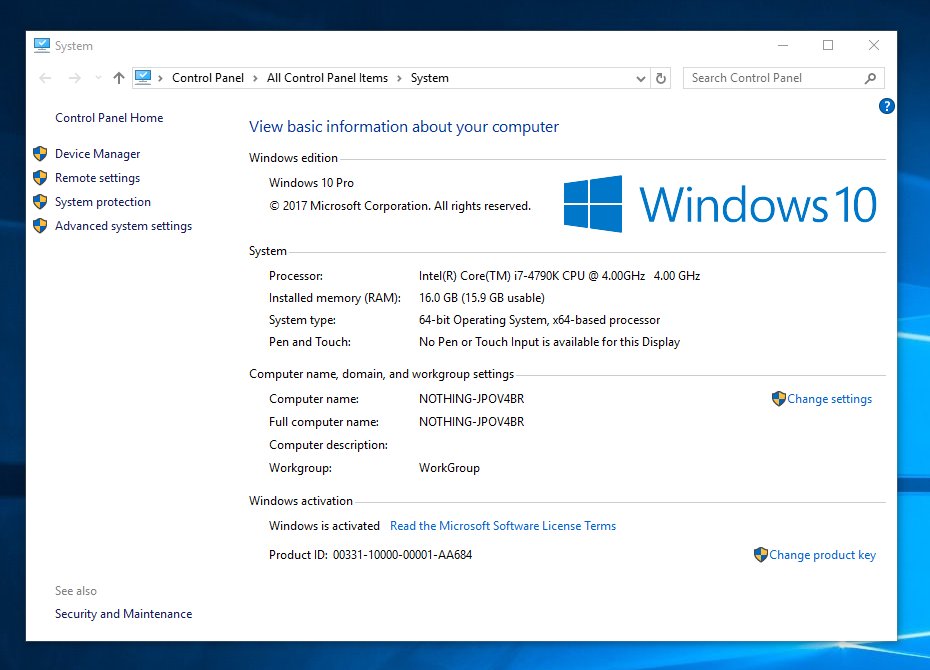
Task: Expand the chevron right of "Control Panel" breadcrumb
Action: coord(255,78)
